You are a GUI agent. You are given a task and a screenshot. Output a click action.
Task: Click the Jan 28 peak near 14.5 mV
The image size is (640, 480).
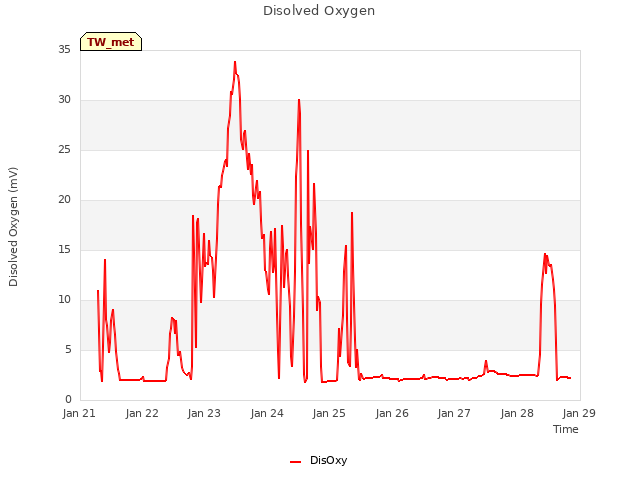click(545, 254)
